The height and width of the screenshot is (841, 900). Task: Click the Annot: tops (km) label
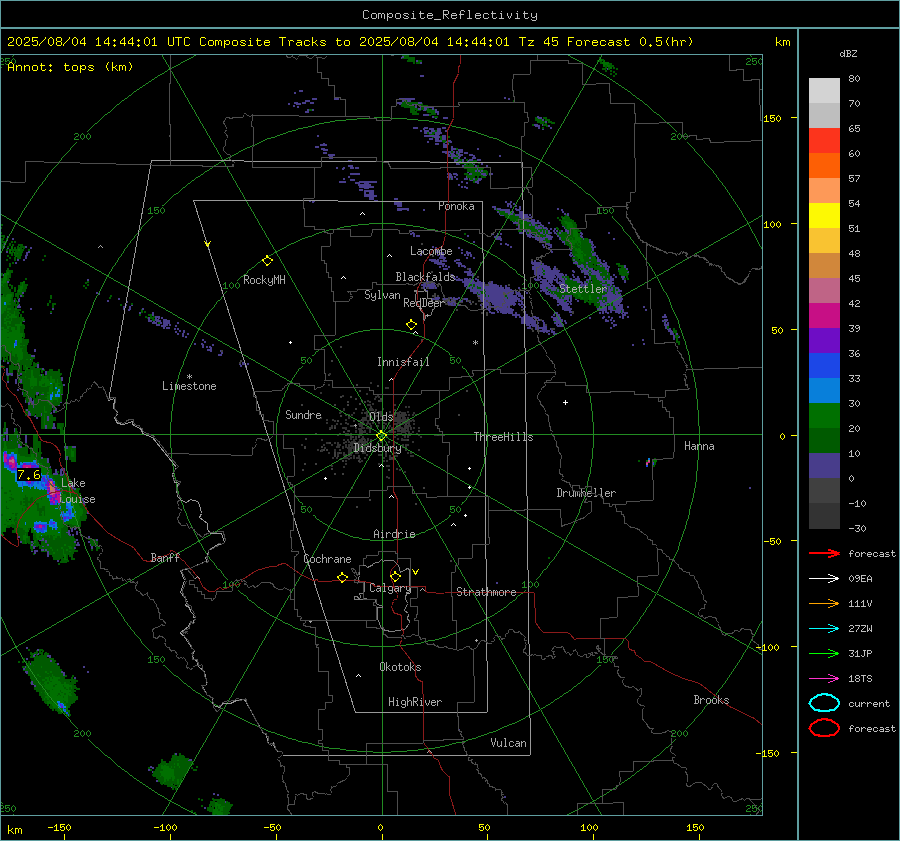[x=70, y=67]
